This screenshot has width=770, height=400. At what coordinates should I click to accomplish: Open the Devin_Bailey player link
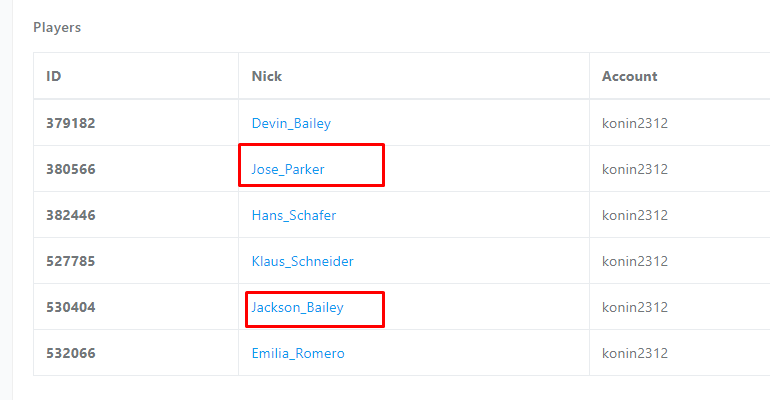pyautogui.click(x=291, y=123)
